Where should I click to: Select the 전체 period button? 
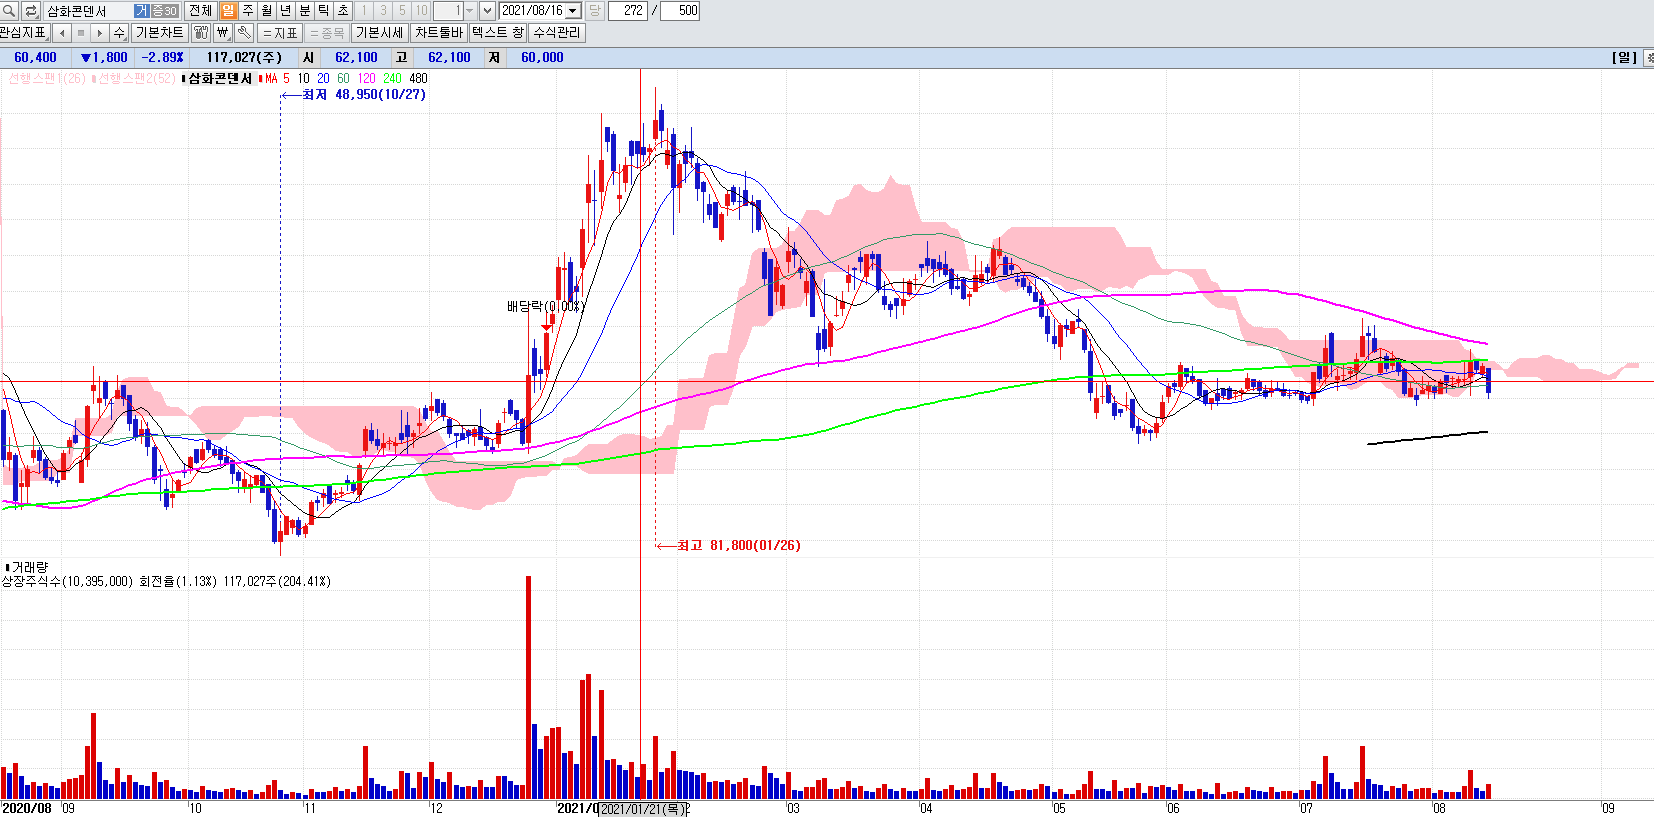click(x=200, y=11)
